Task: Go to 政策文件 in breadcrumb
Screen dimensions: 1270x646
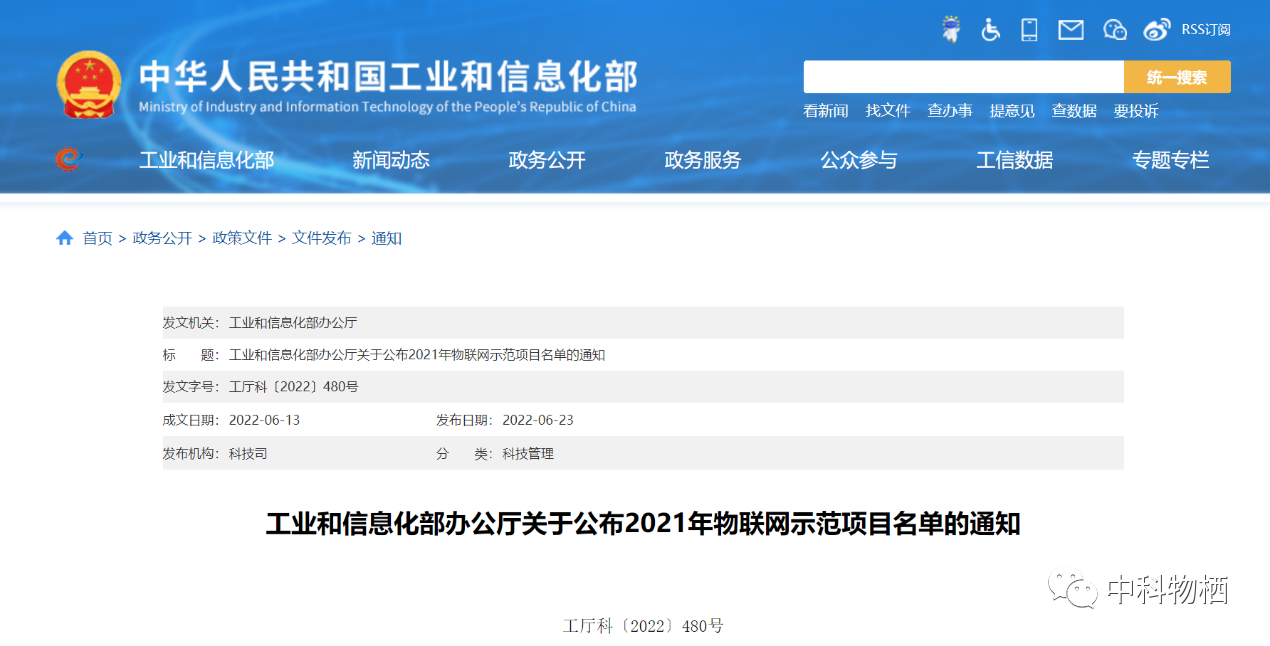Action: (242, 238)
